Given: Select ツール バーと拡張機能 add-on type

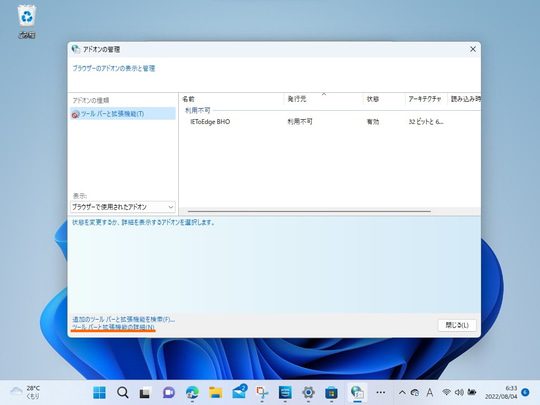Looking at the screenshot, I should 123,114.
